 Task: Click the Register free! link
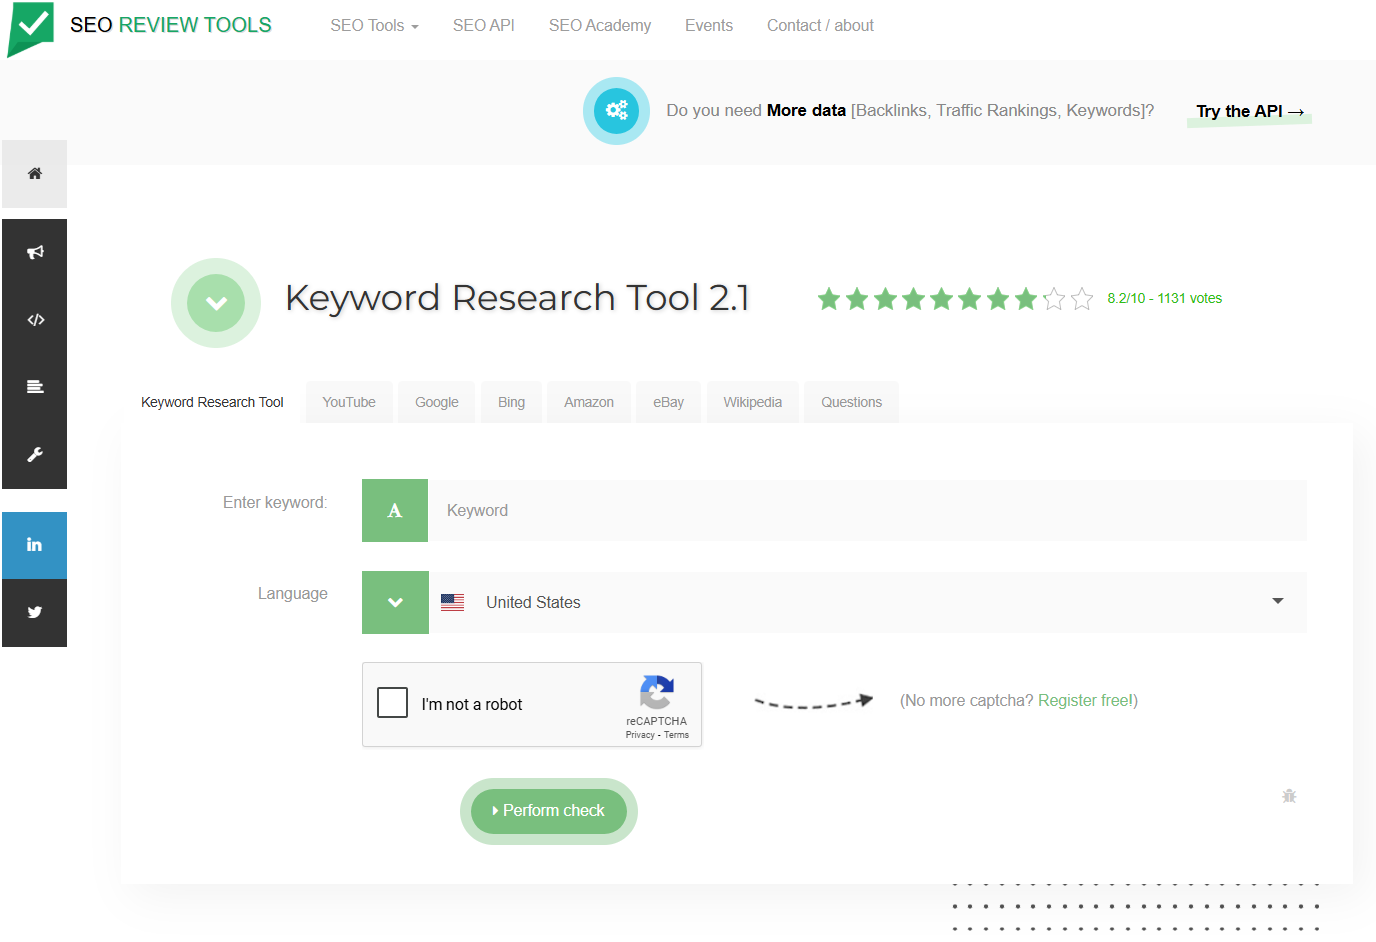point(1085,700)
